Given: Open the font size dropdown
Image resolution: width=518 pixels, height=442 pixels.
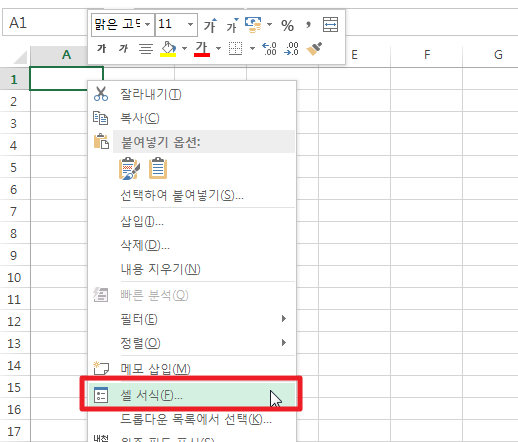Looking at the screenshot, I should 190,24.
